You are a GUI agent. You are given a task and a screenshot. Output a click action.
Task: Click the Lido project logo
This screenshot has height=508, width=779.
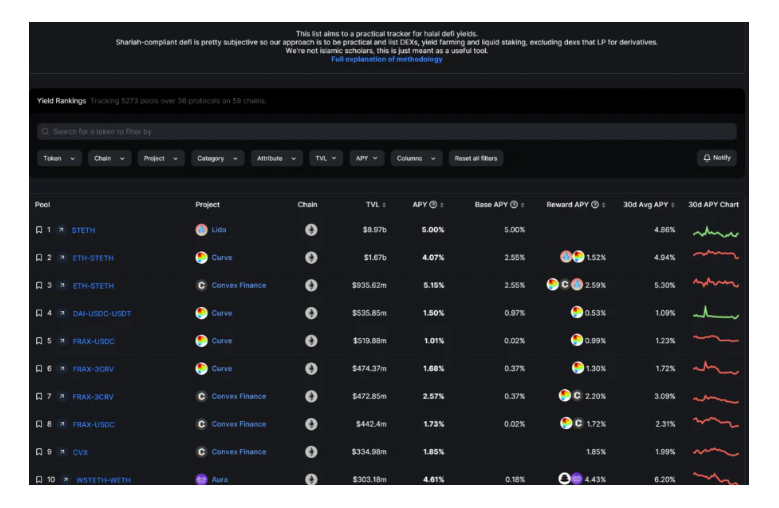[x=201, y=230]
